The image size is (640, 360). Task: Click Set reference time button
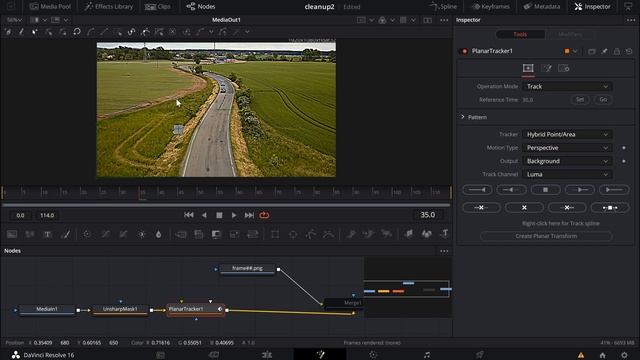click(x=580, y=100)
